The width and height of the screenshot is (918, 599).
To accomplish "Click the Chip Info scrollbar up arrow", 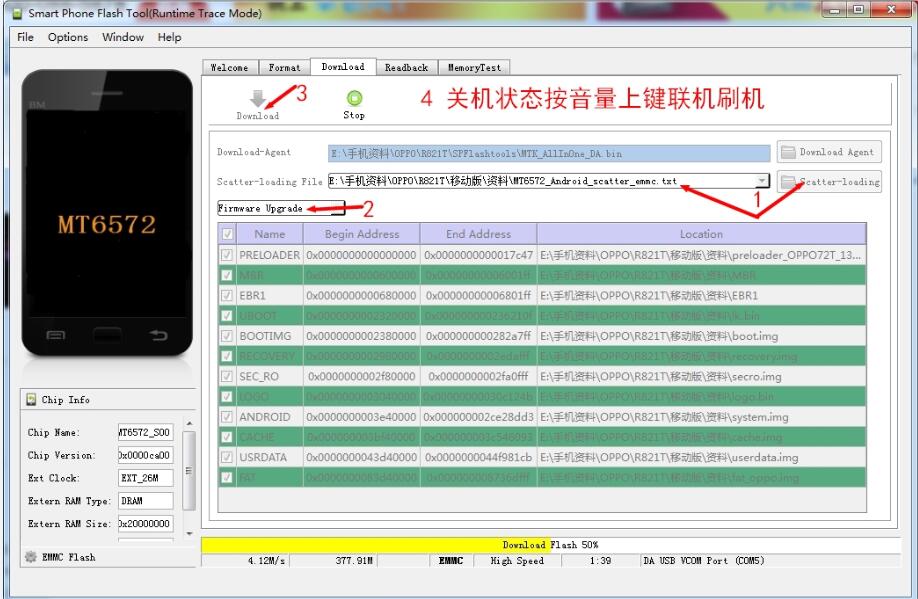I will pos(189,423).
